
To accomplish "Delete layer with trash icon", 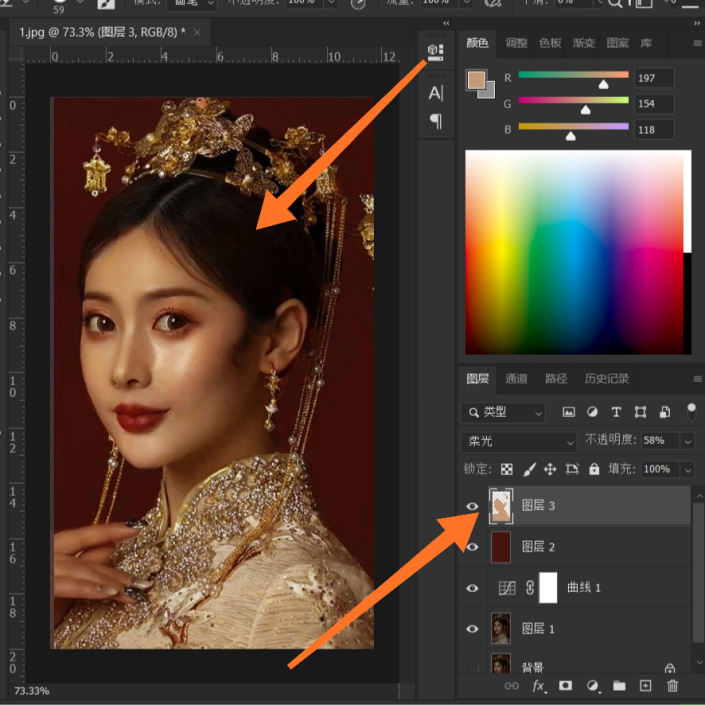I will (672, 686).
